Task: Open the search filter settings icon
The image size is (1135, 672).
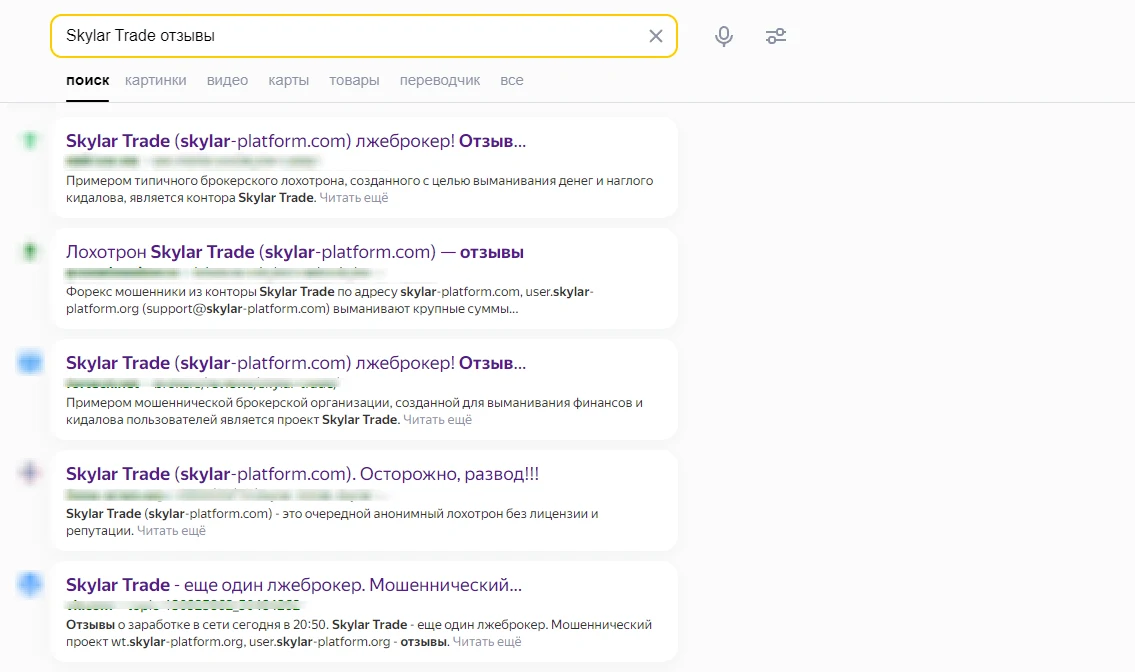Action: pos(776,36)
